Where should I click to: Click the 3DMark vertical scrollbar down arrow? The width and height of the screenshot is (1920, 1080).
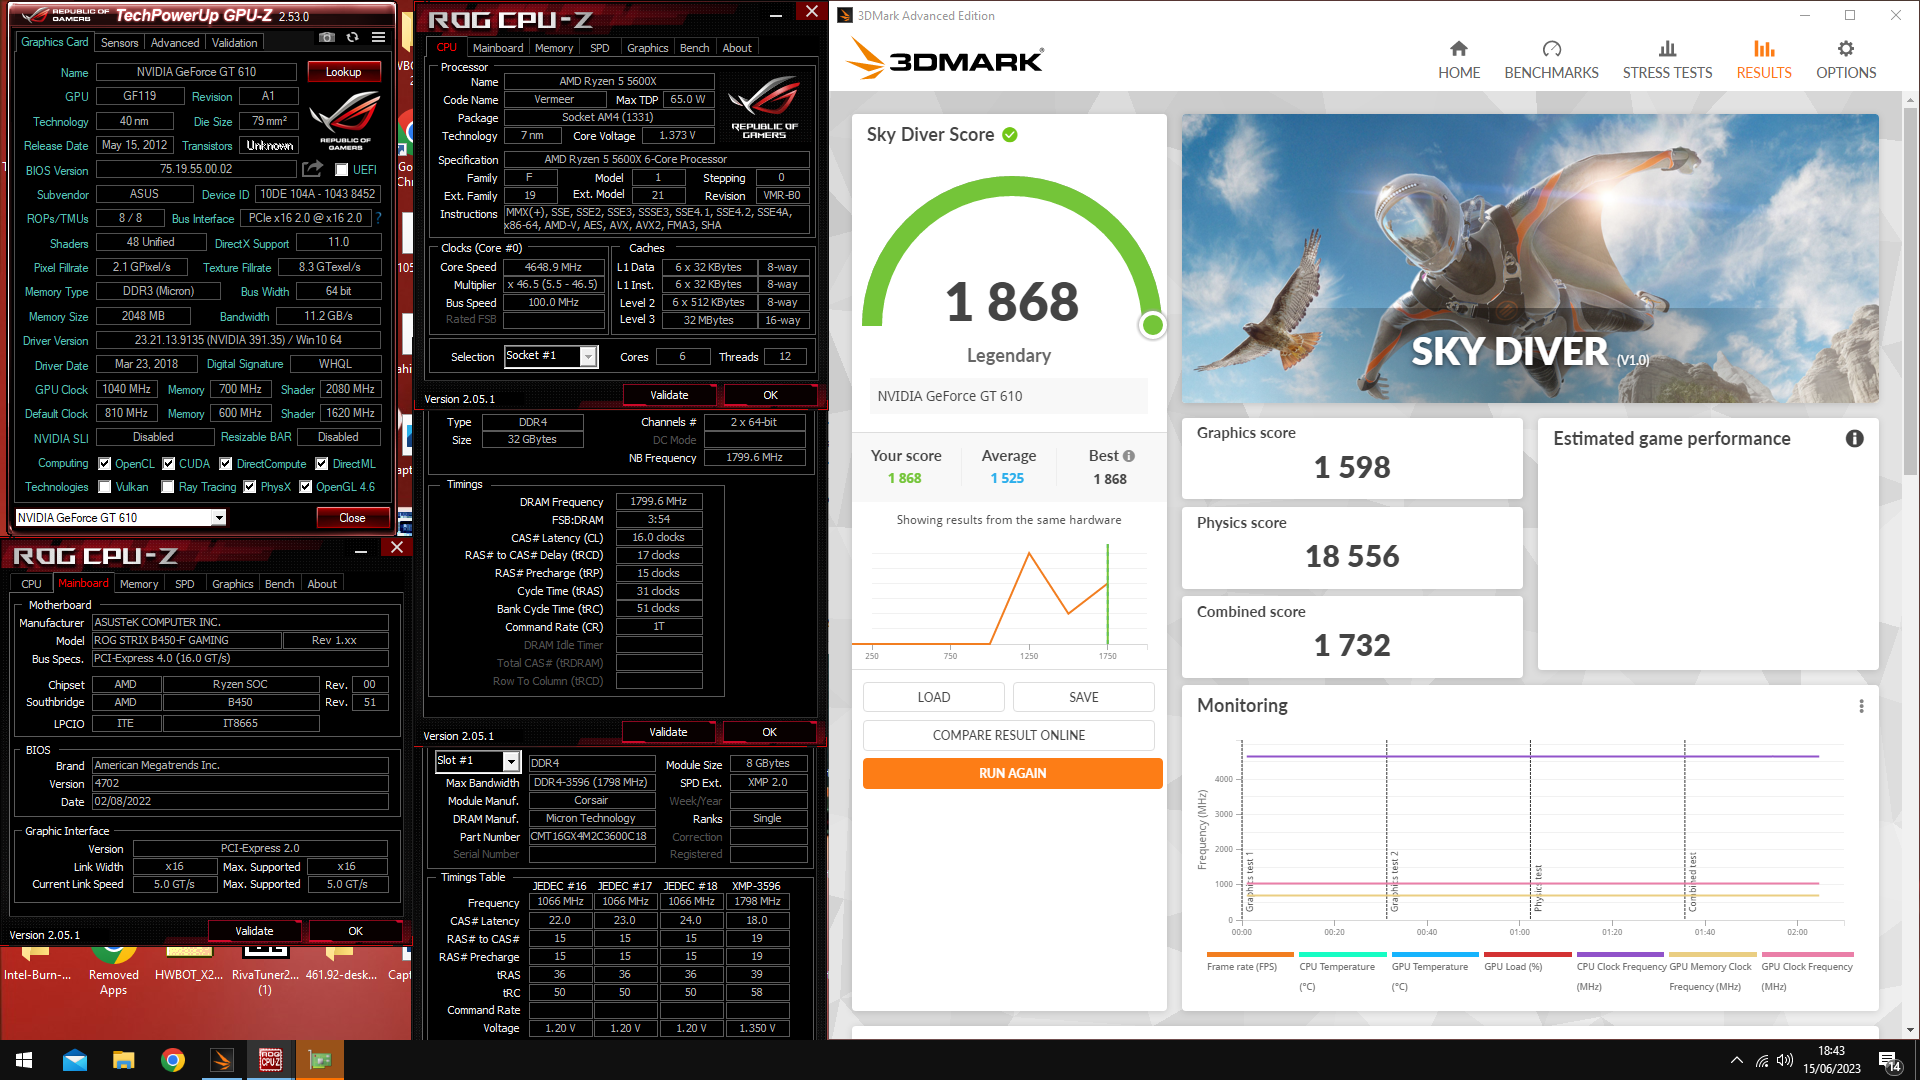(1910, 1029)
